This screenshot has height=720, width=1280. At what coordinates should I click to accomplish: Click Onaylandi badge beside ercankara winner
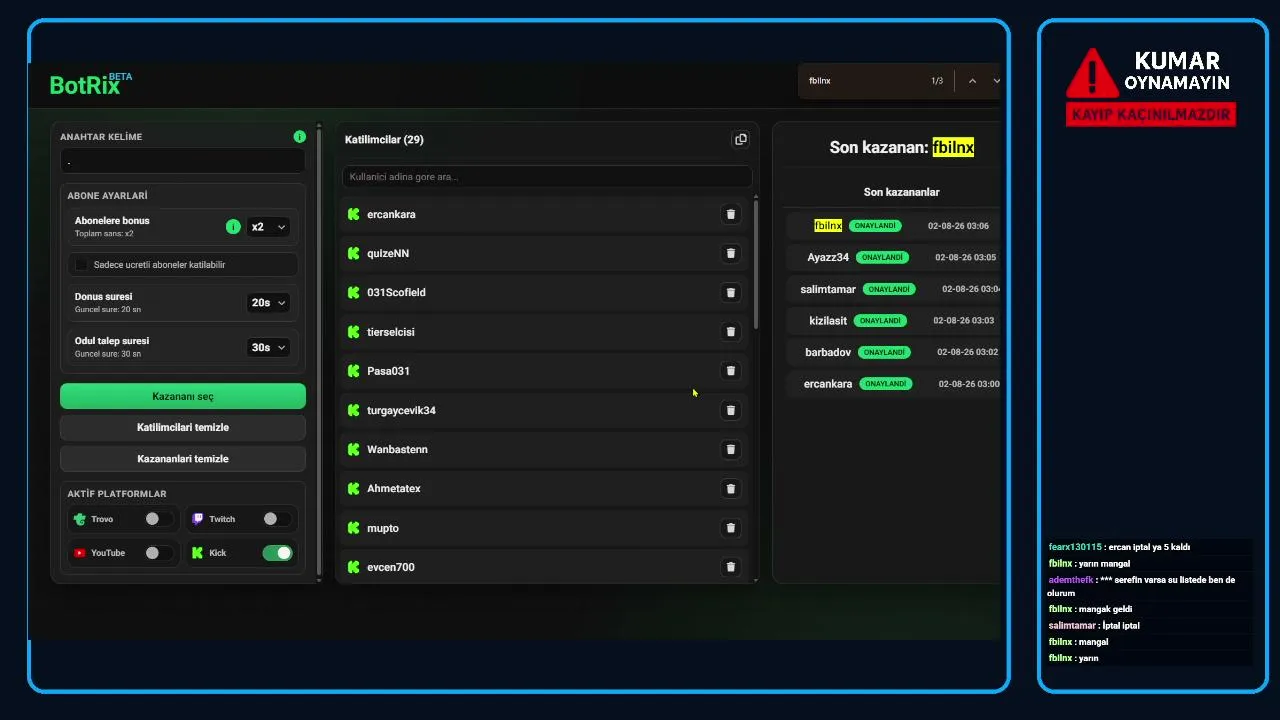886,384
